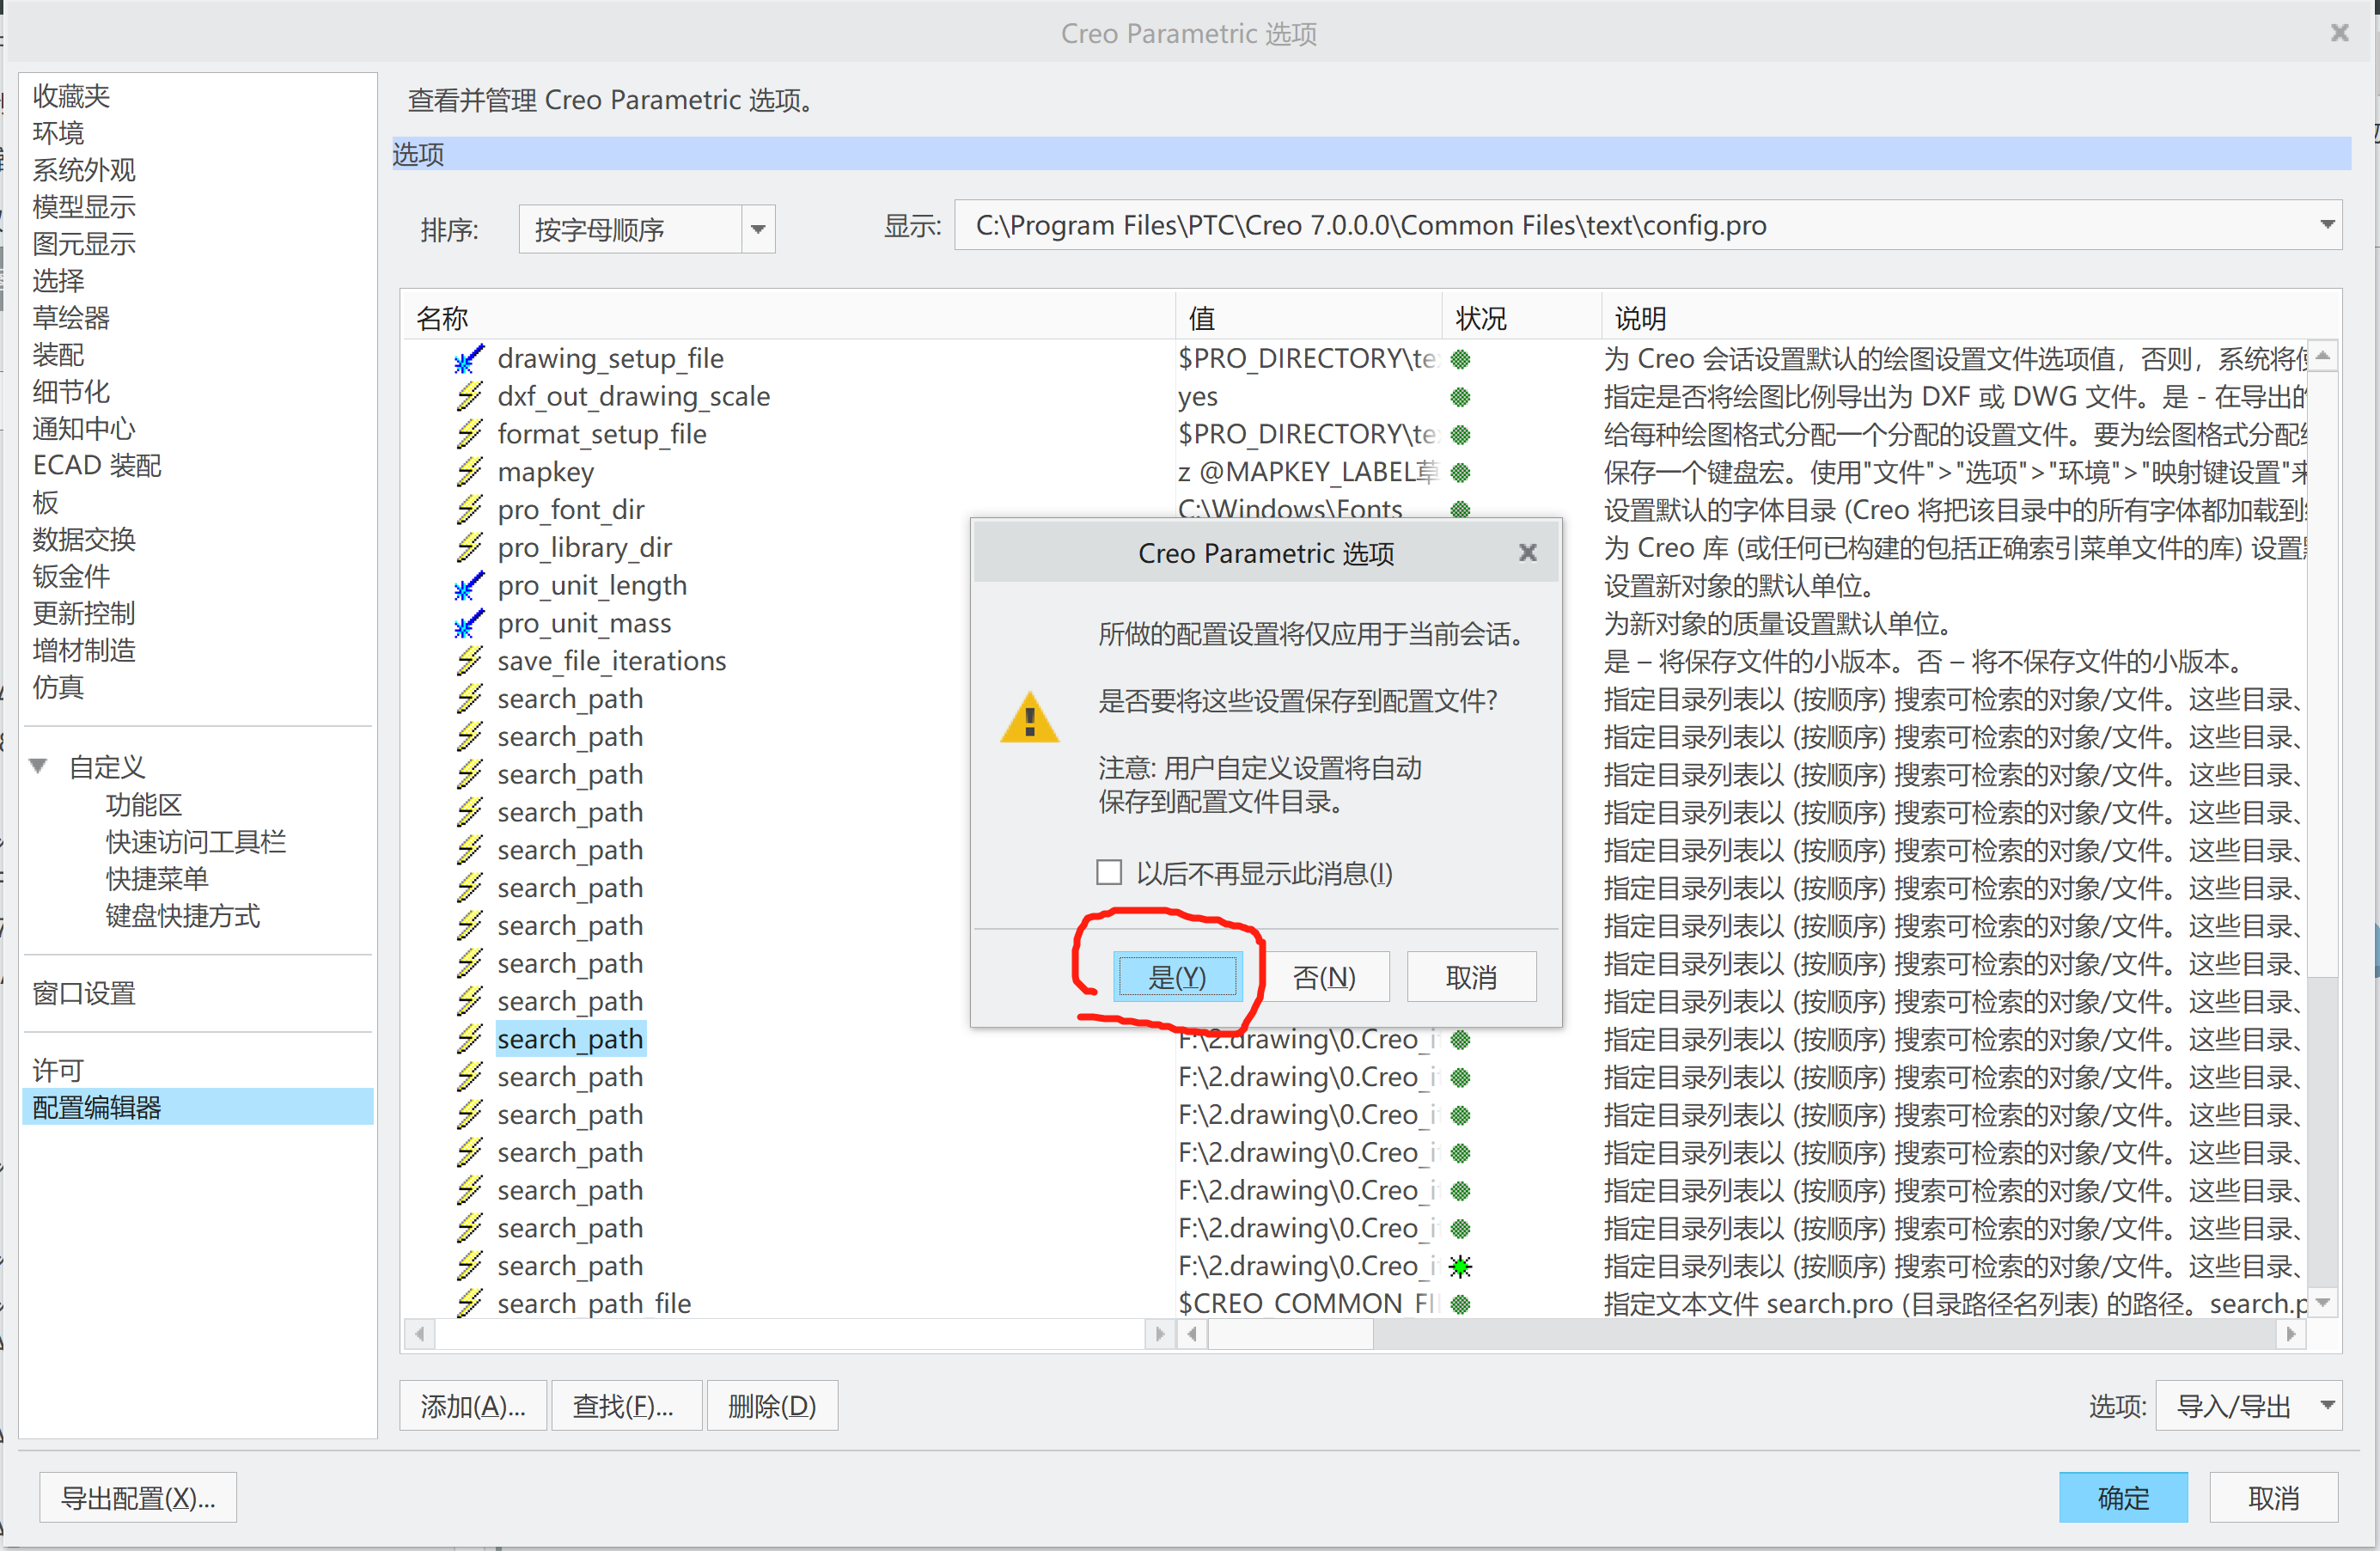
Task: Click the bright green star status icon
Action: [1460, 1267]
